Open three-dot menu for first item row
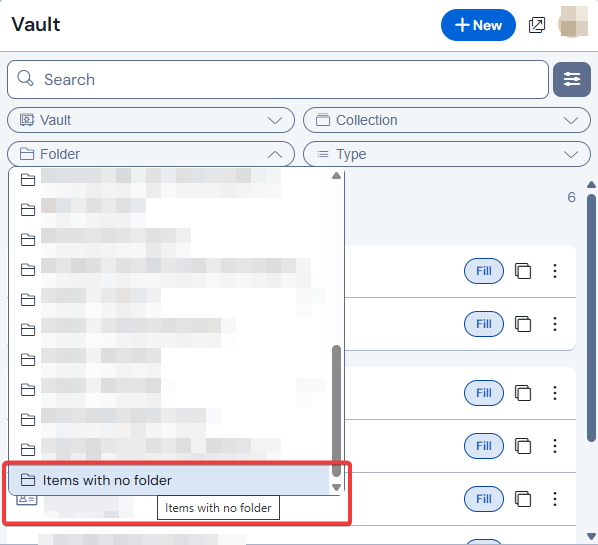The image size is (598, 545). tap(555, 271)
